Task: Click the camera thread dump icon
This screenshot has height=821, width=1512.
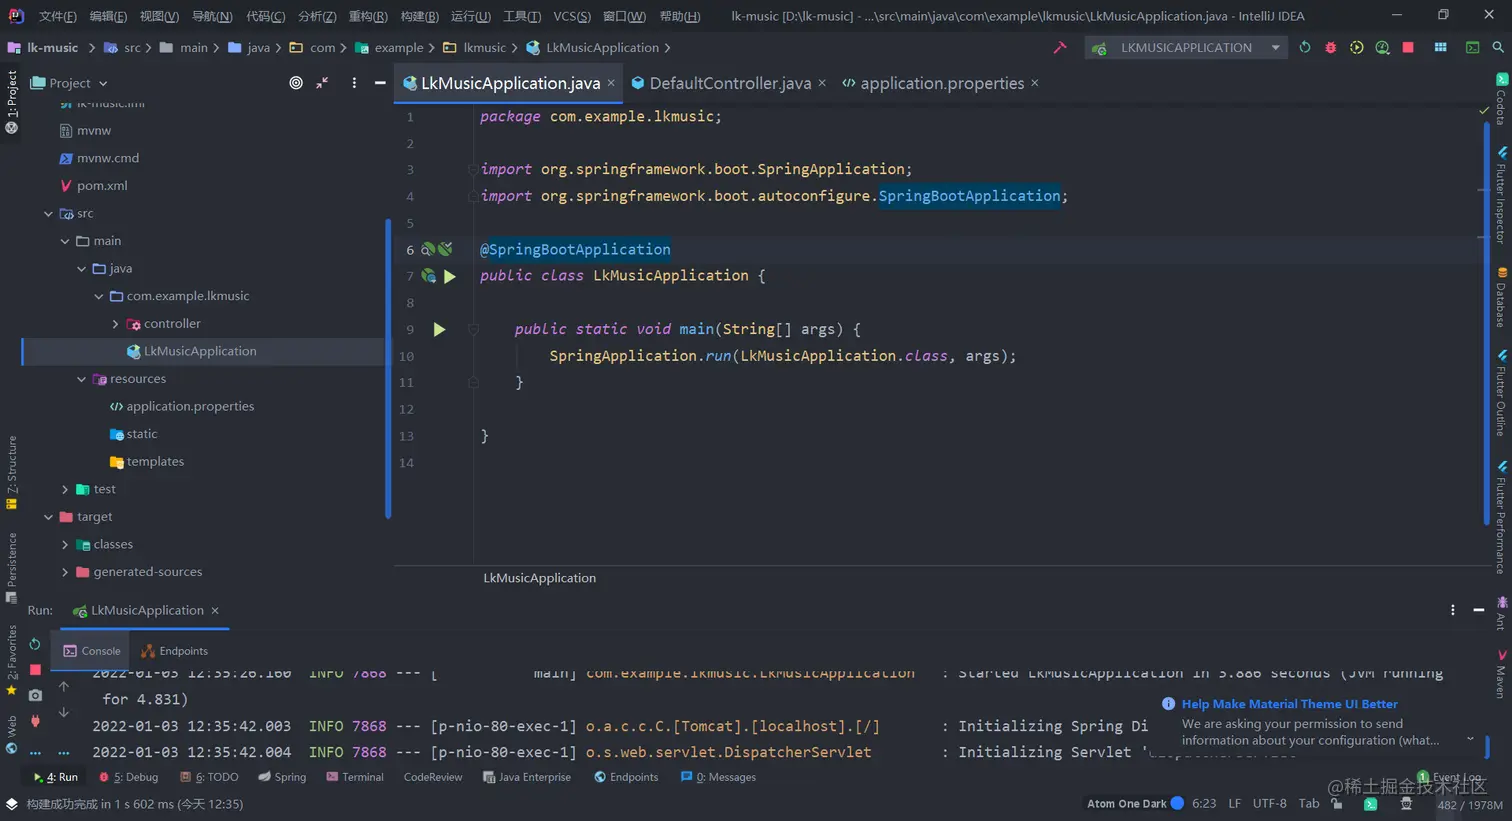Action: pyautogui.click(x=35, y=695)
